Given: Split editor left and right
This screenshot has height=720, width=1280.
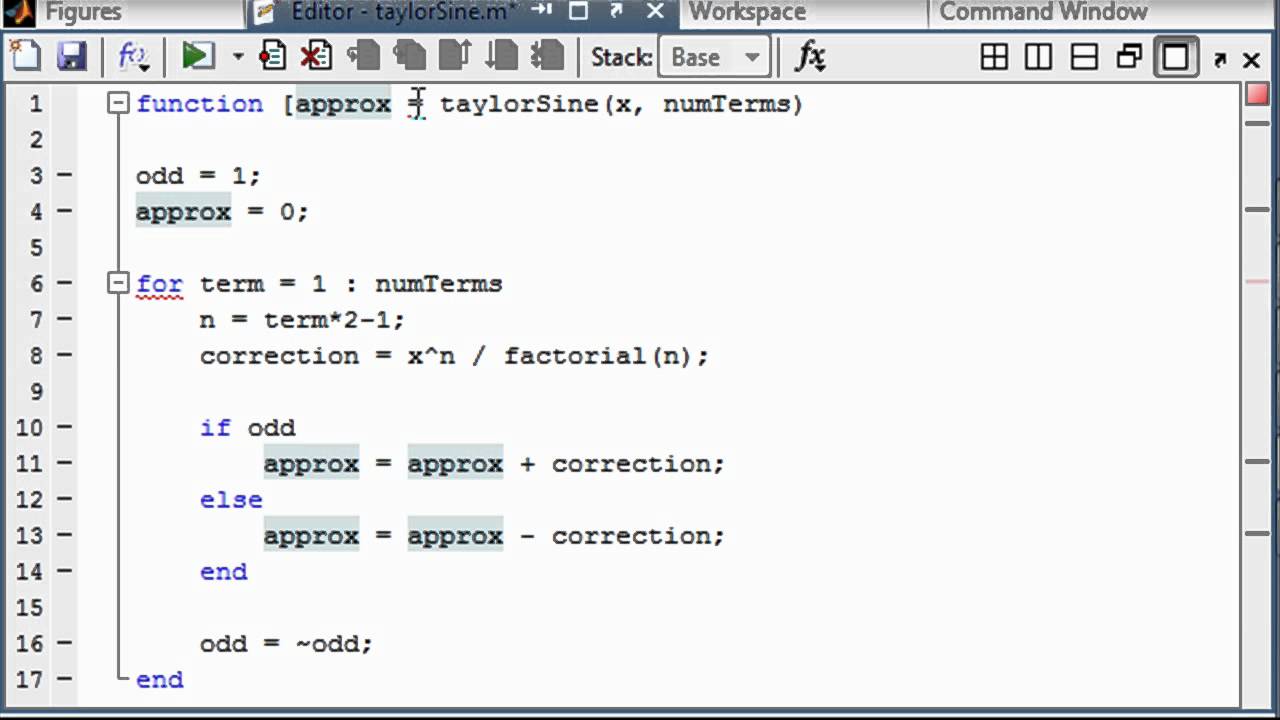Looking at the screenshot, I should 1039,57.
